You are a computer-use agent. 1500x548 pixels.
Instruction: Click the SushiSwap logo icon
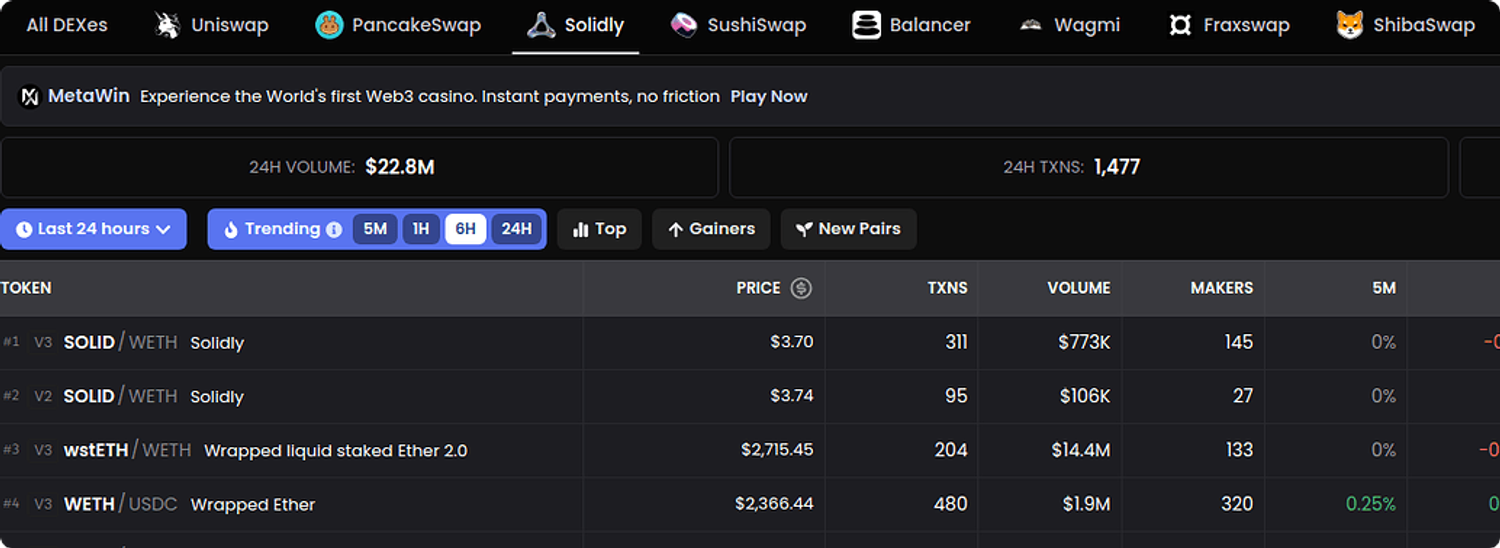684,25
